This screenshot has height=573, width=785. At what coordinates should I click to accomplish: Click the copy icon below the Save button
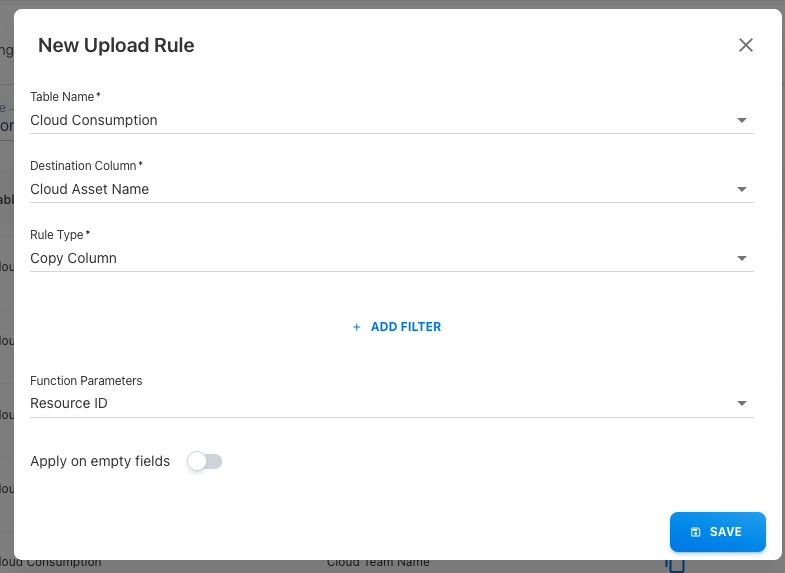point(676,565)
